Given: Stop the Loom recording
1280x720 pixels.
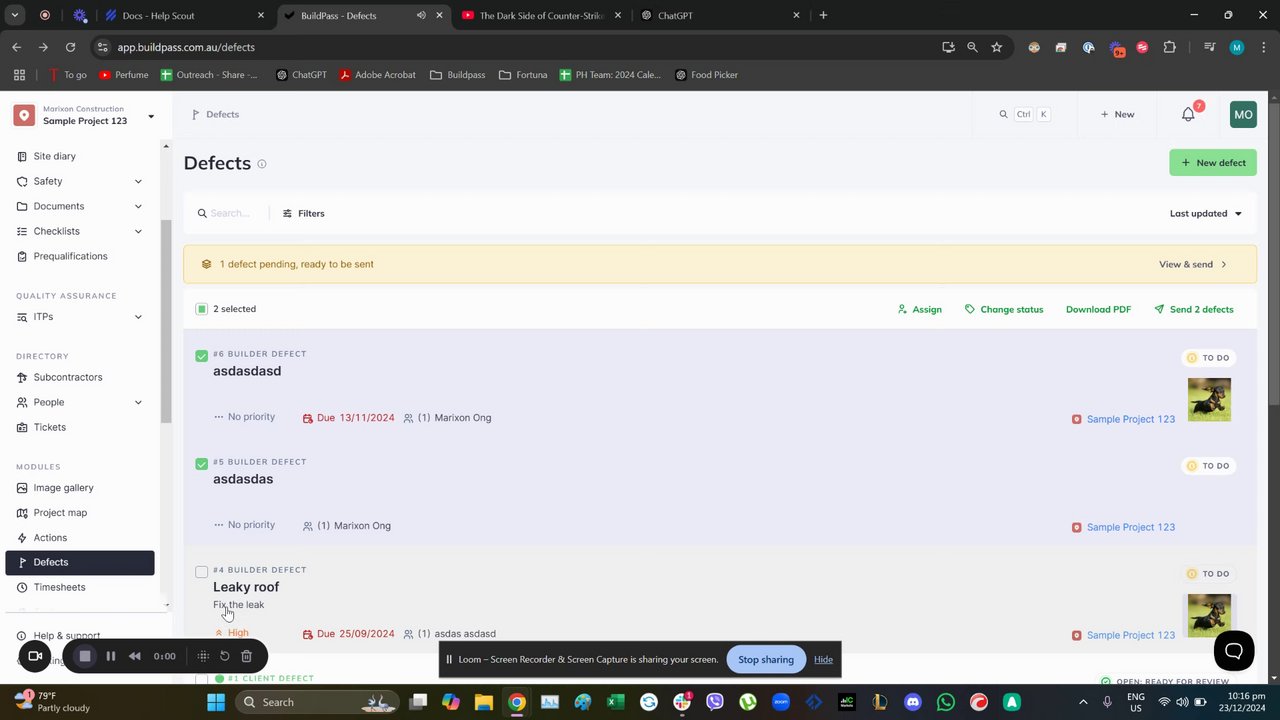Looking at the screenshot, I should point(85,656).
